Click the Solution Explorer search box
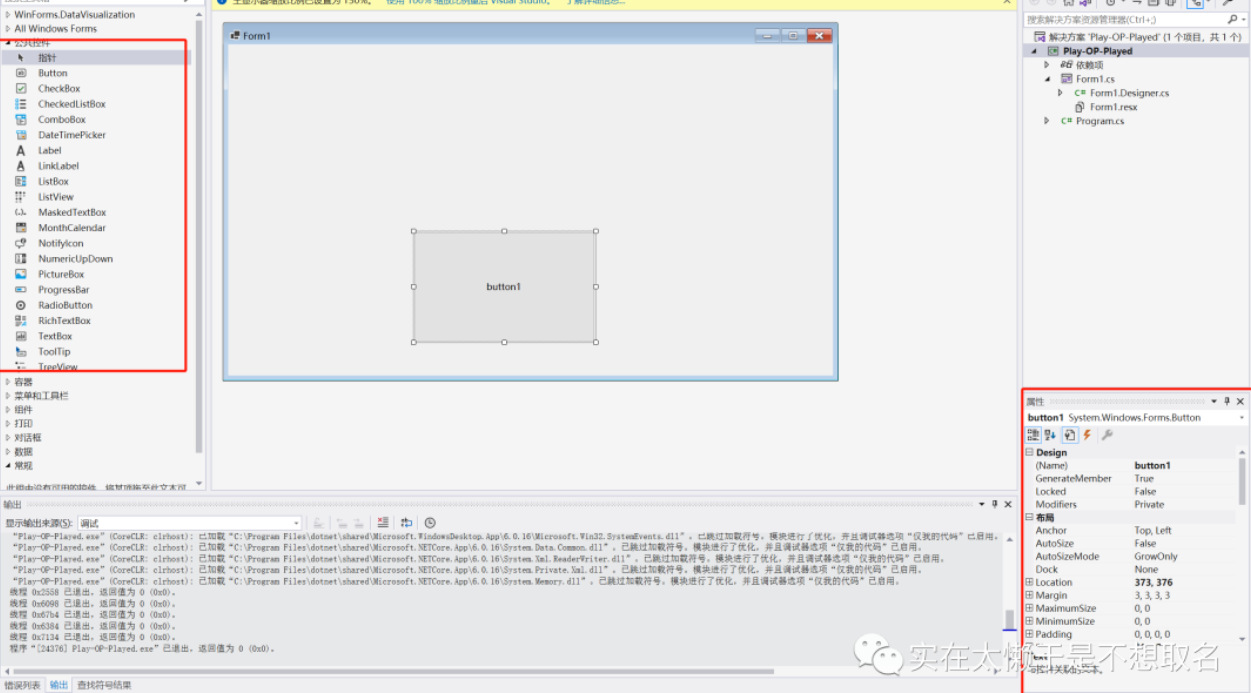This screenshot has height=693, width=1251. click(1122, 20)
